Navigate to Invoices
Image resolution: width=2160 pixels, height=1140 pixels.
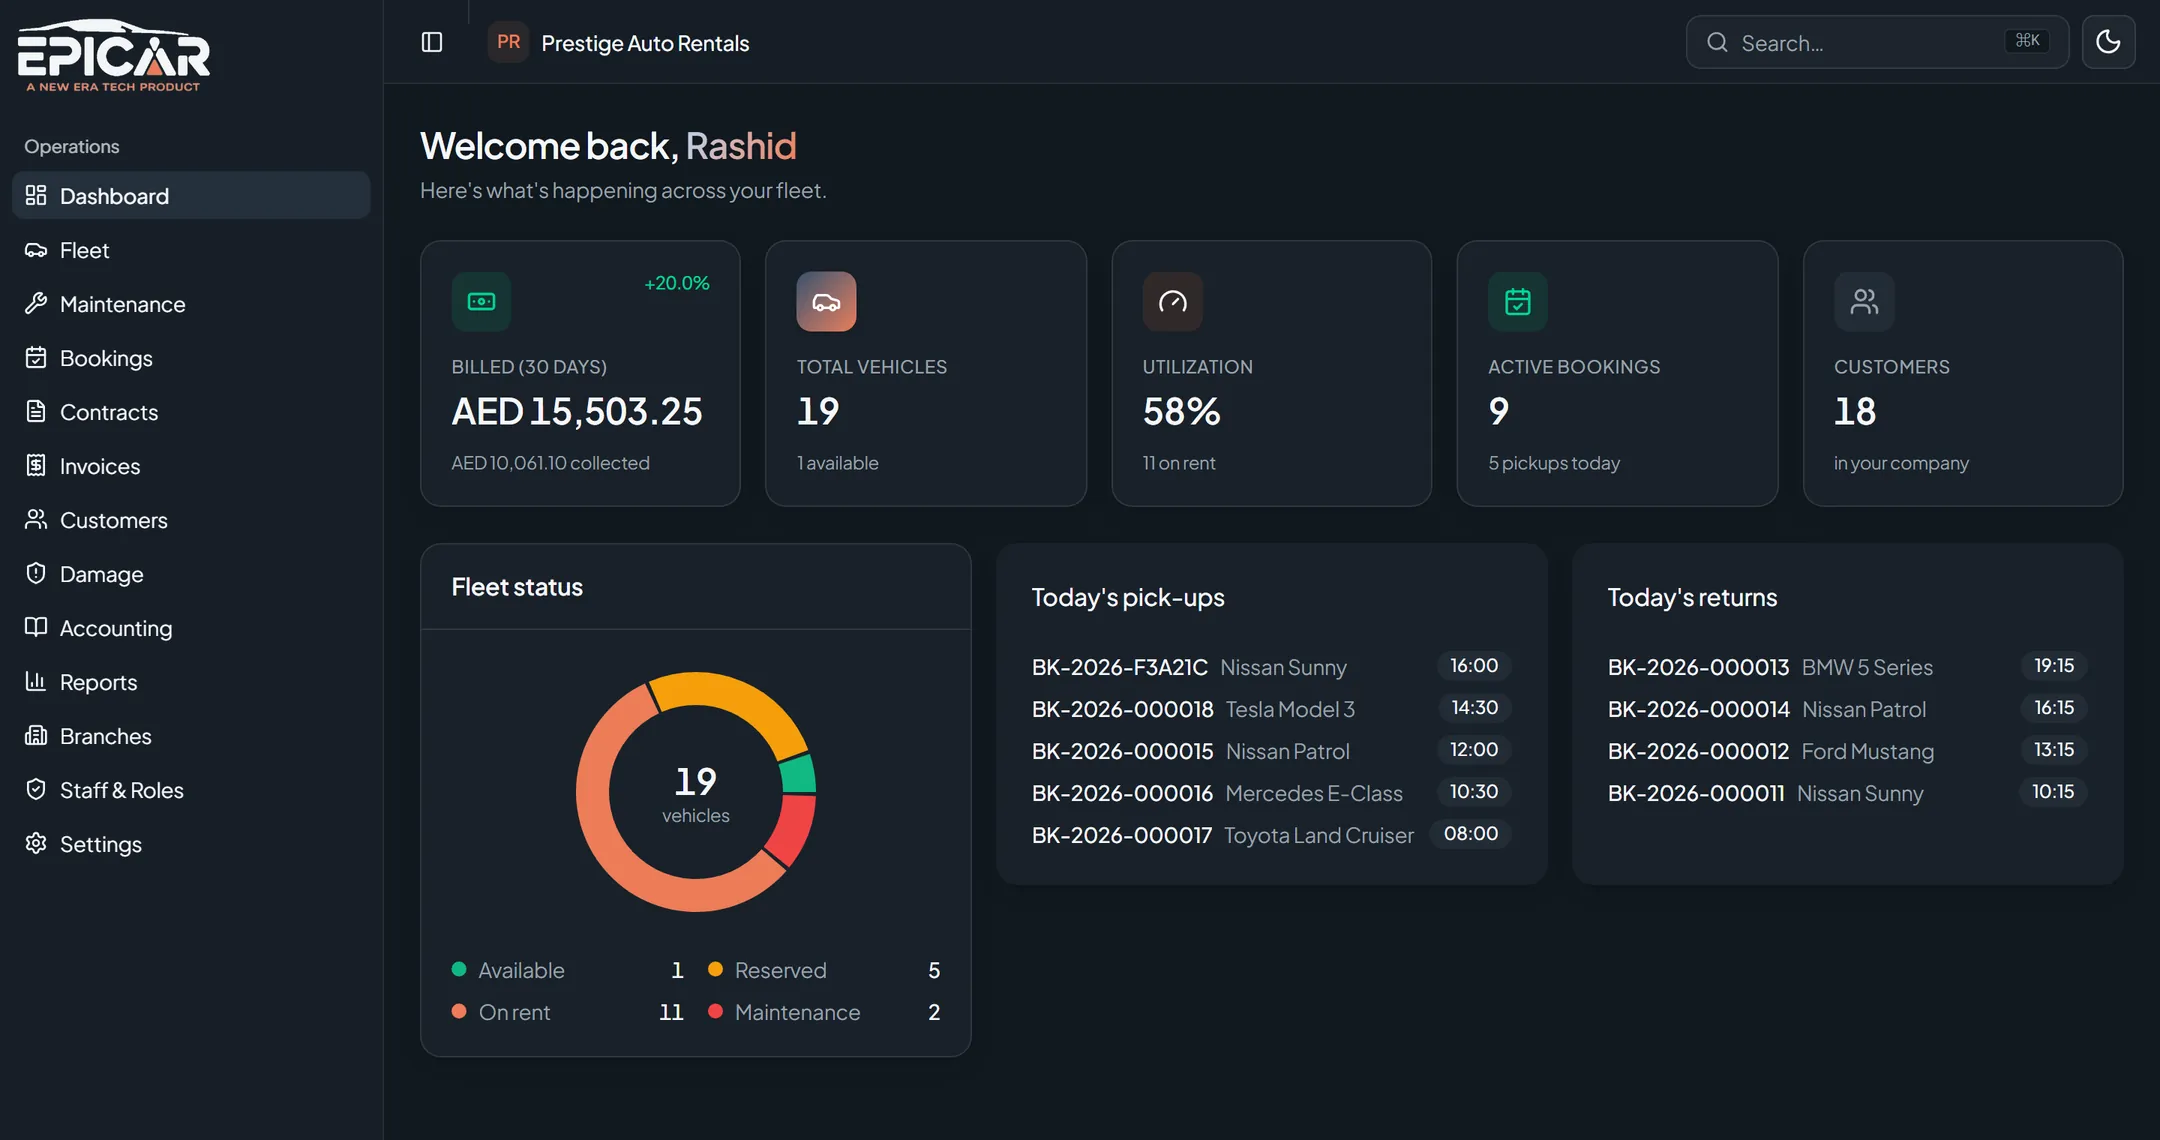point(191,466)
